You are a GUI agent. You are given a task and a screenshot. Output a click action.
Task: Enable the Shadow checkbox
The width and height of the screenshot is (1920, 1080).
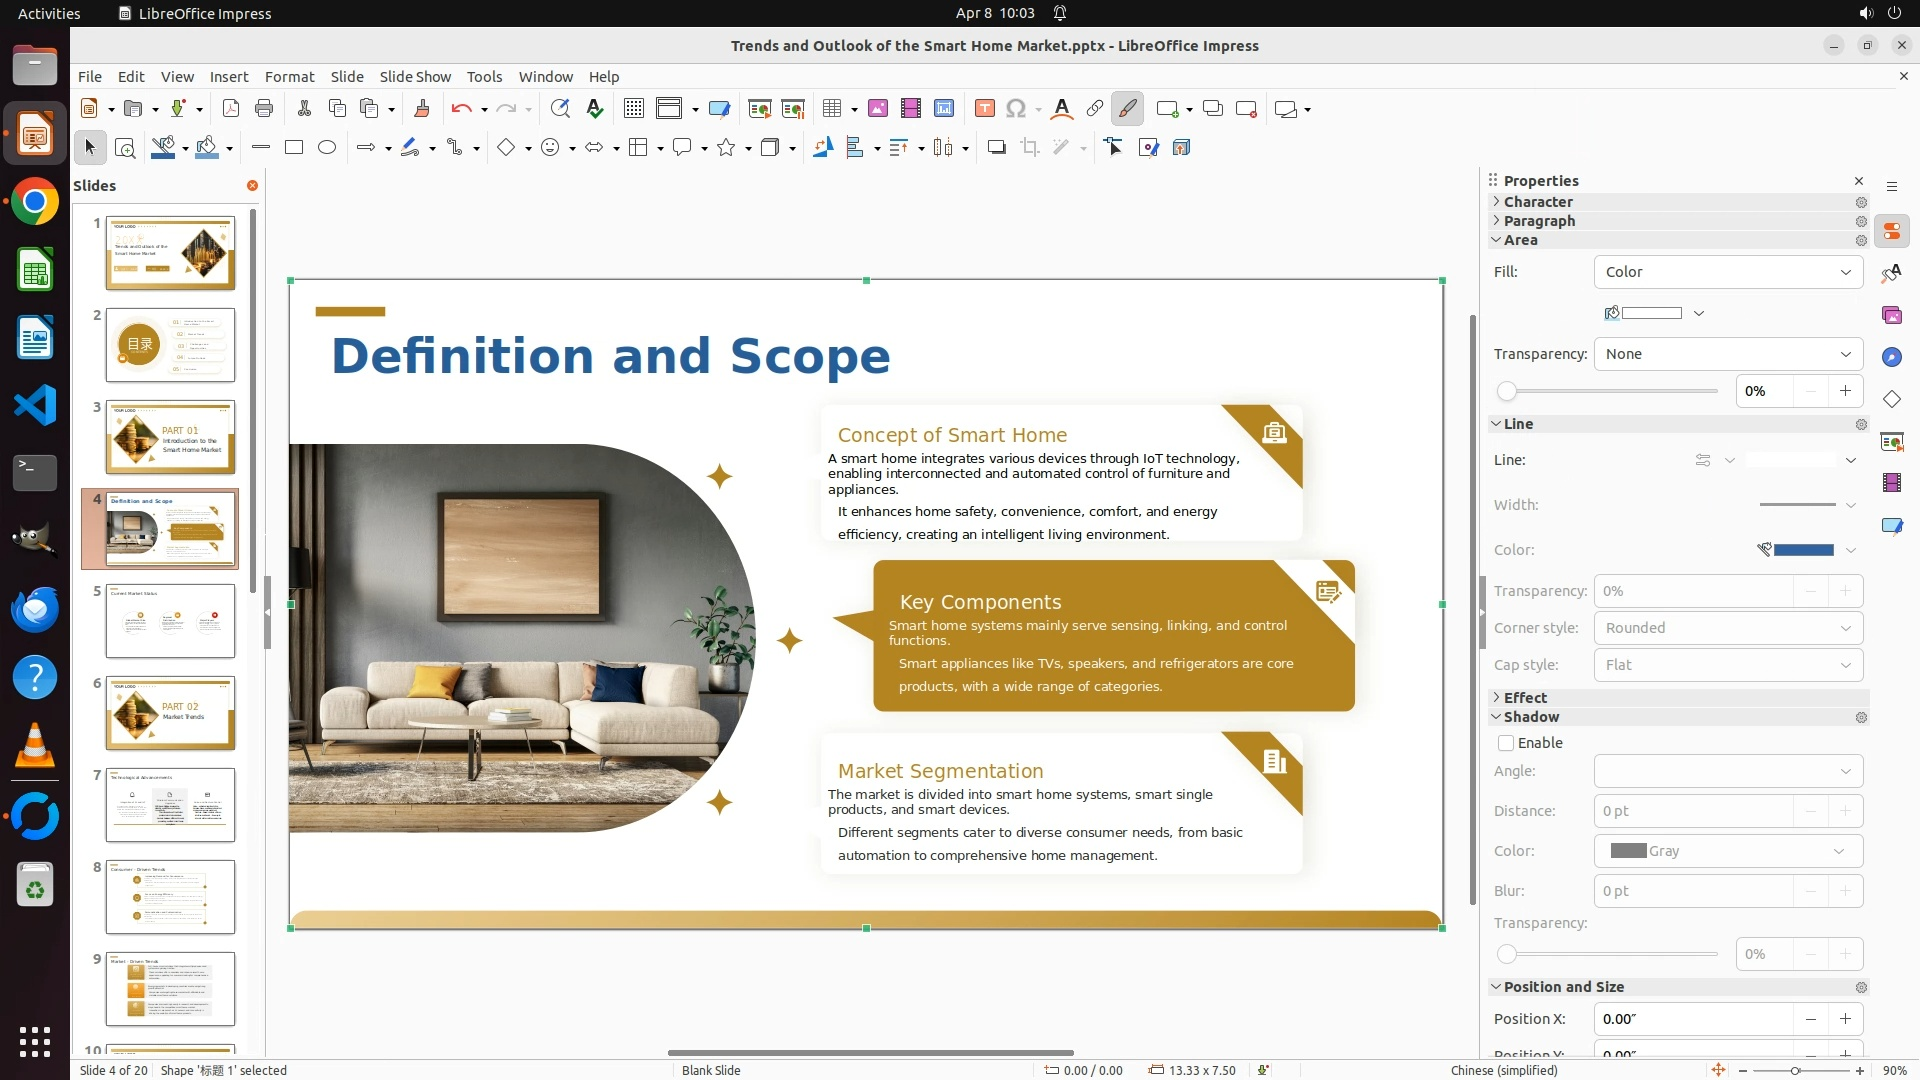(1506, 743)
